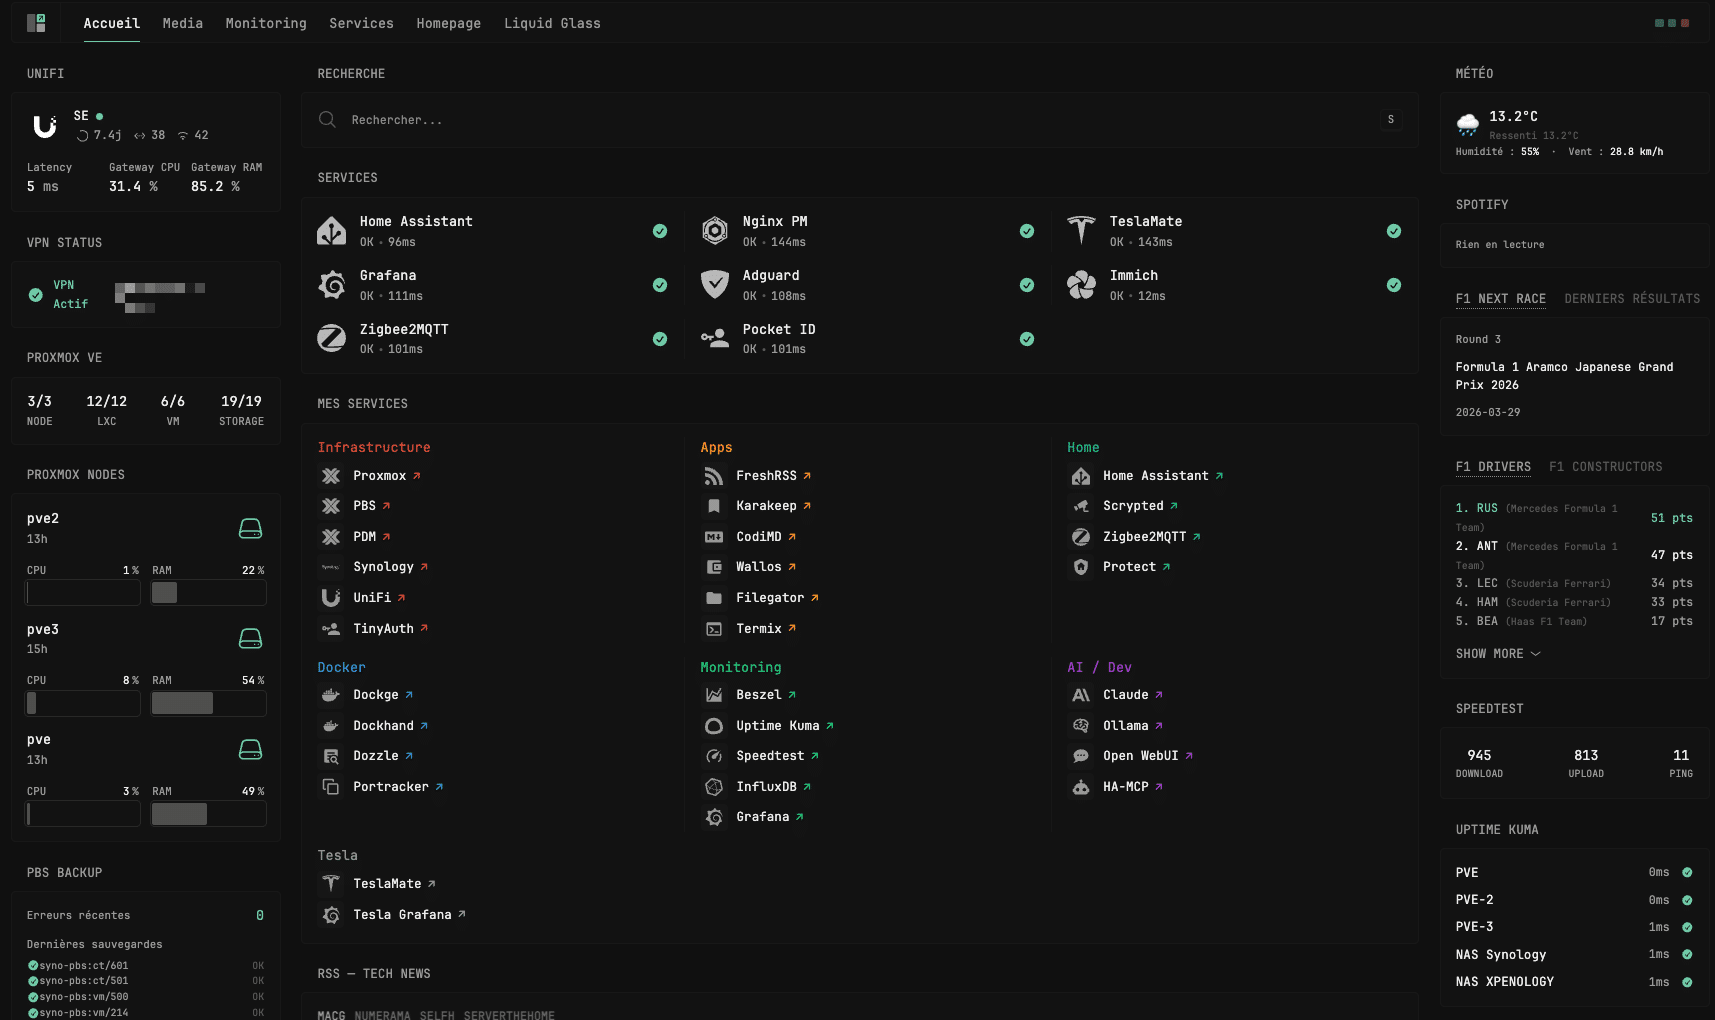Screen dimensions: 1715x1020
Task: Switch to F1 CONSTRUCTORS standings
Action: pos(1605,466)
